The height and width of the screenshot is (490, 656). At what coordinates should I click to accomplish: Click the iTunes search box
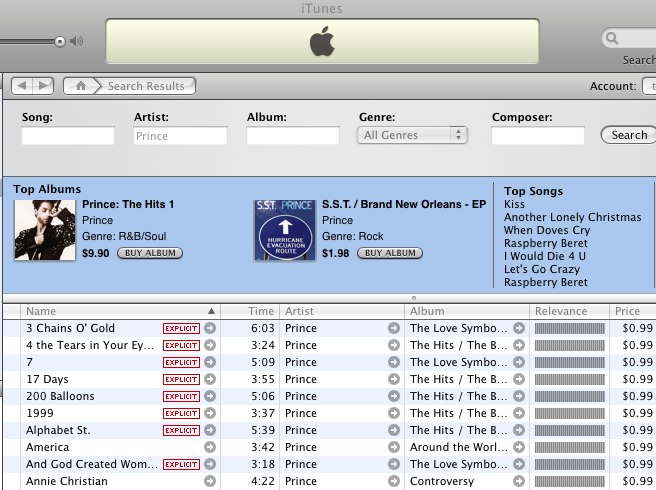[x=629, y=38]
